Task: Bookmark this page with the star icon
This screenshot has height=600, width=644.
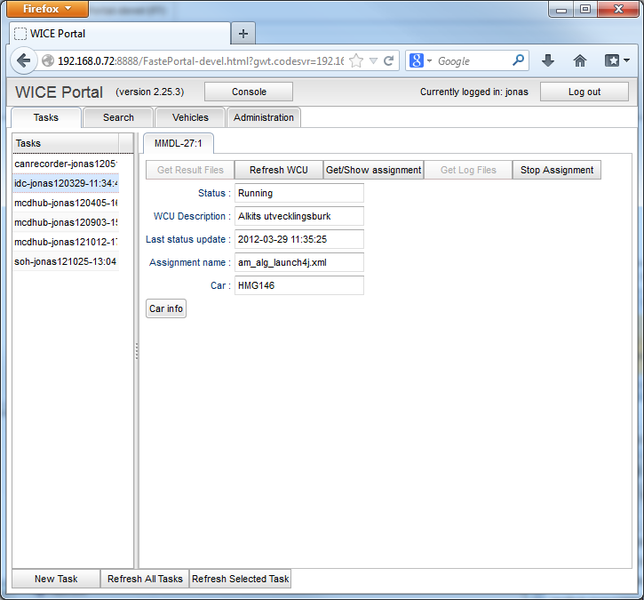Action: click(356, 61)
